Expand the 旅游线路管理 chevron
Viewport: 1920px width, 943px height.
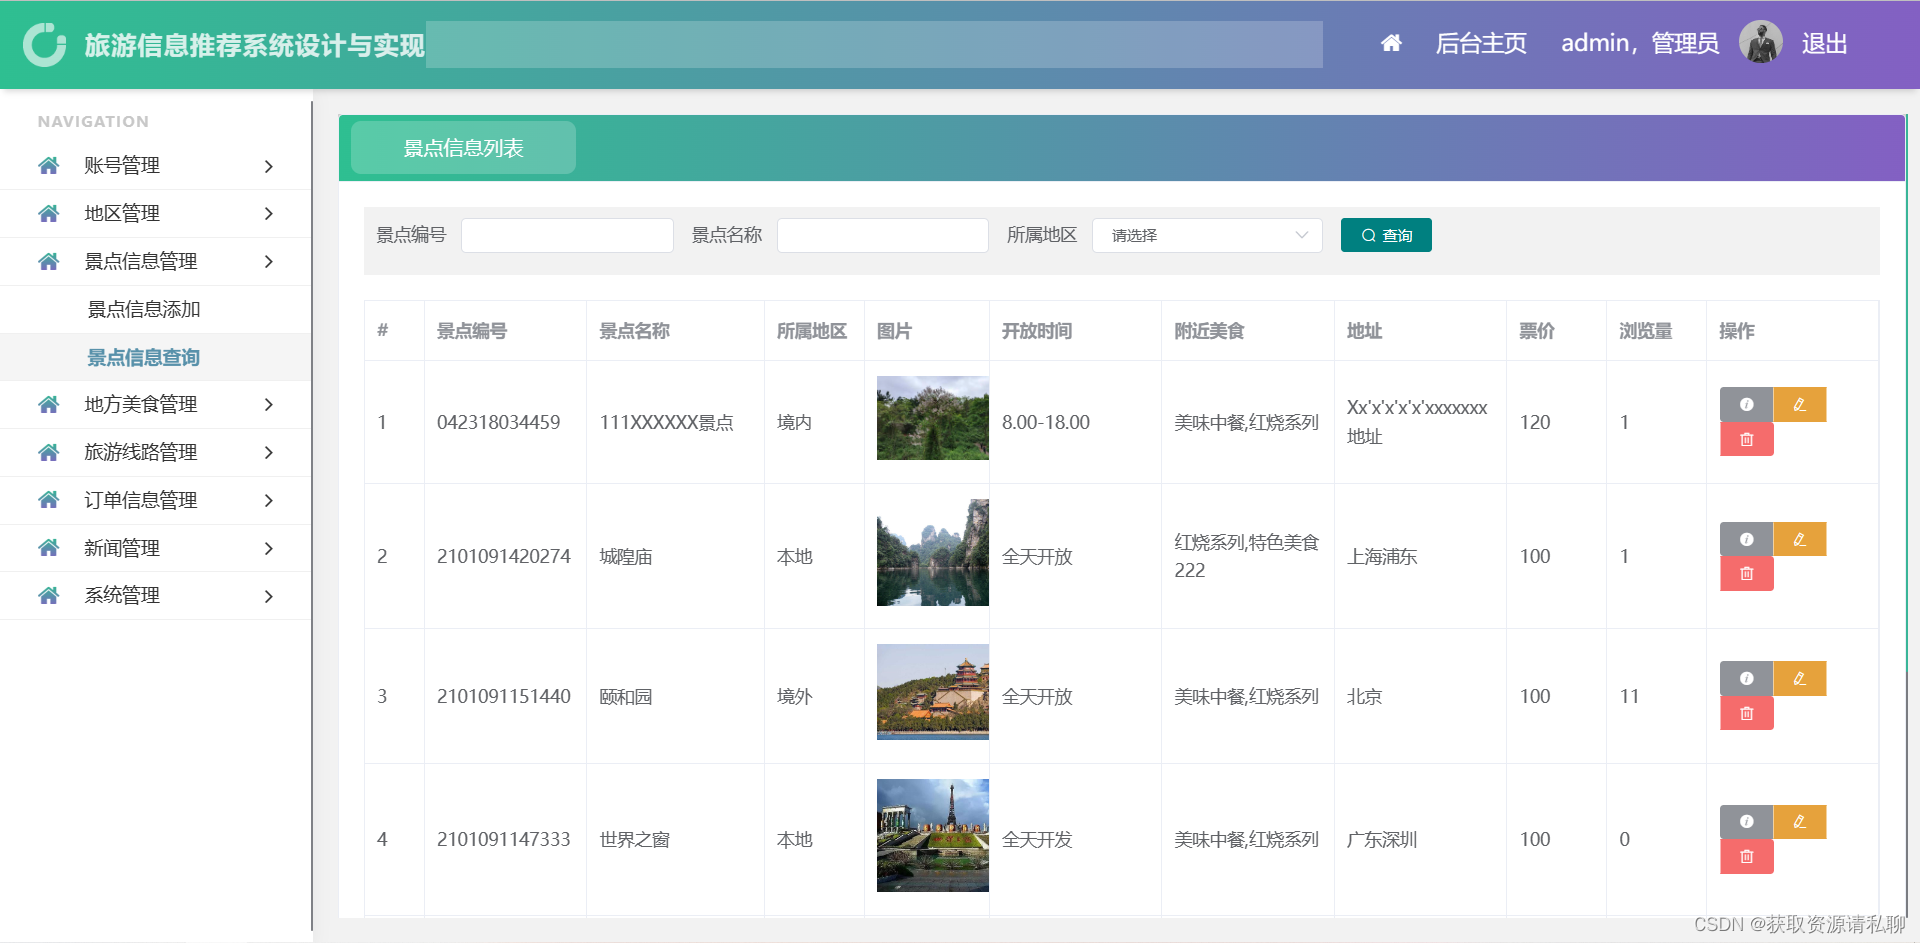(x=268, y=452)
